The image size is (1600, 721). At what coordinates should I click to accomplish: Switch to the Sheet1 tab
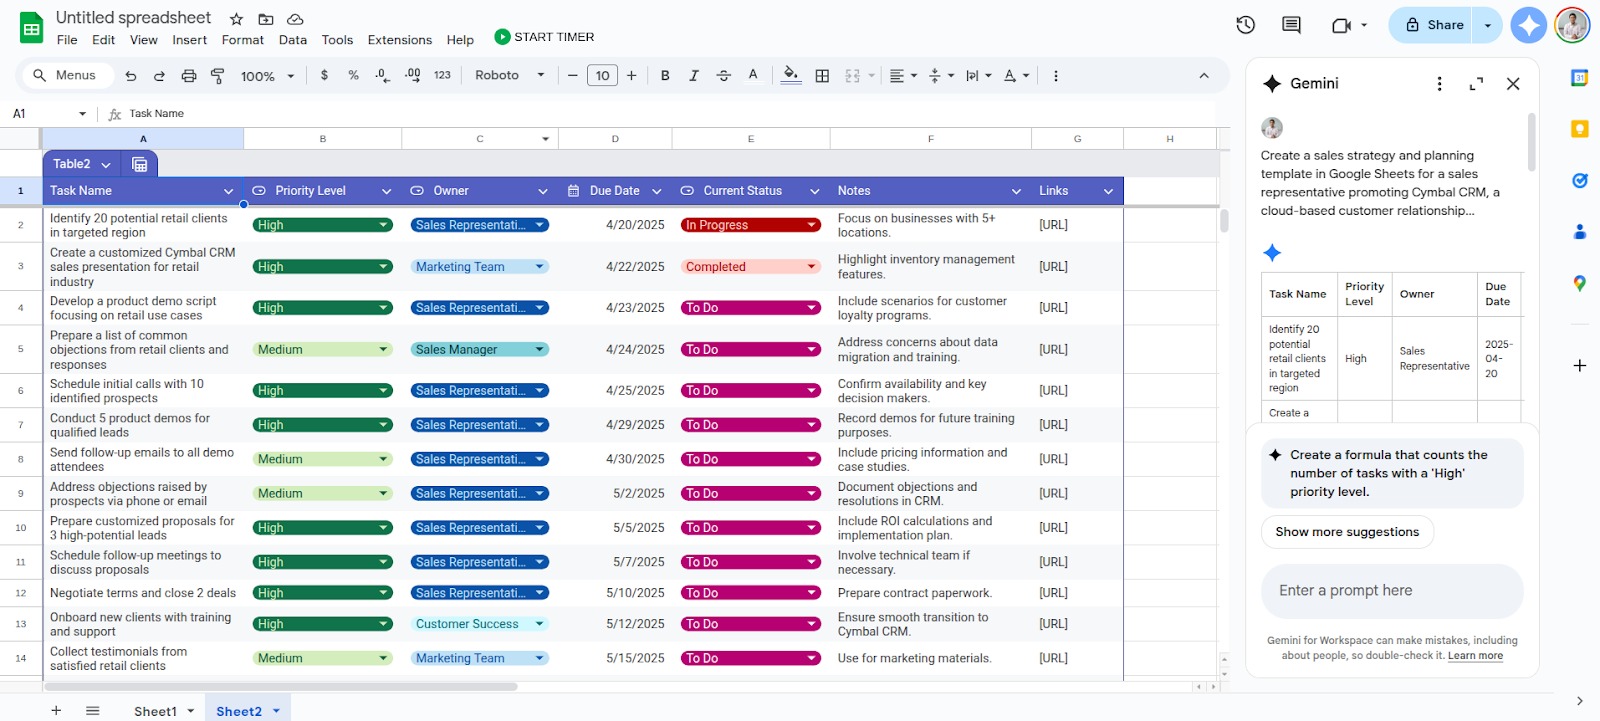pos(155,711)
